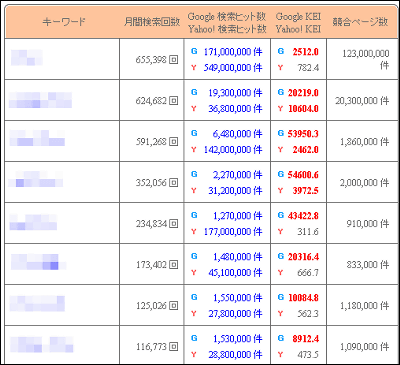Viewport: 400px width, 365px height.
Task: Click the icon next to 591,268 searches
Action: tap(173, 142)
